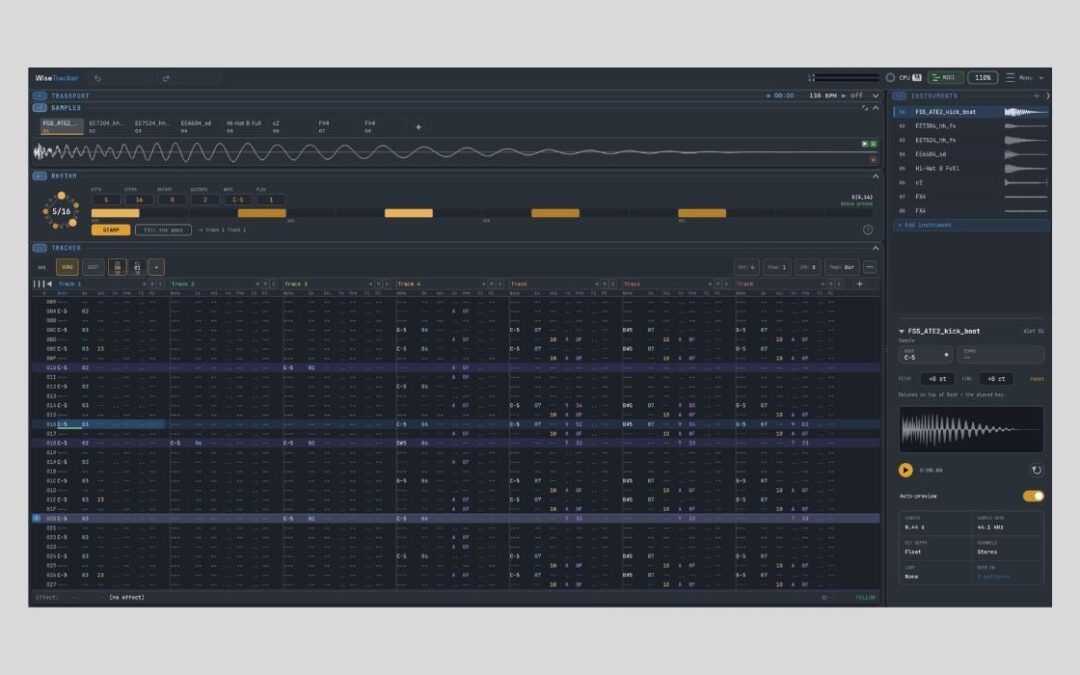
Task: Toggle the first step in the rhythm bar
Action: (x=116, y=214)
